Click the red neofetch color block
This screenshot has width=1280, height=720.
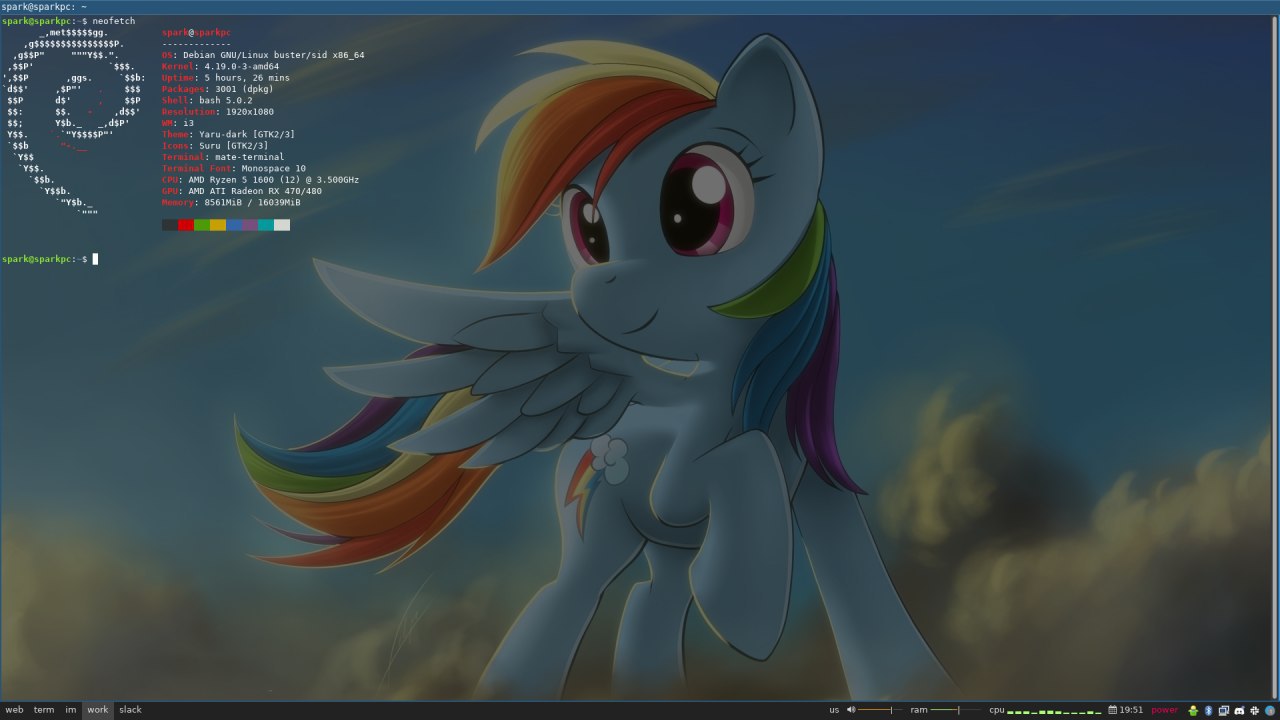[x=186, y=225]
